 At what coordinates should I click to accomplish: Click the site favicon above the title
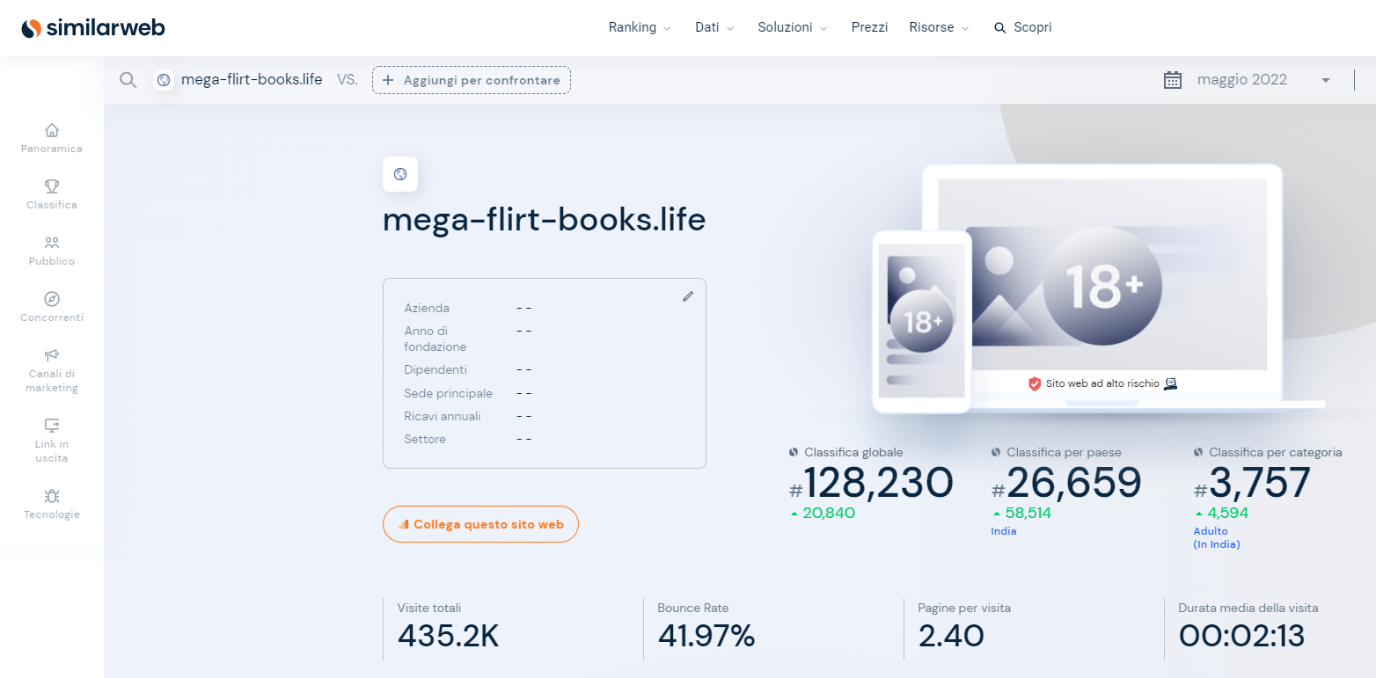click(x=400, y=174)
